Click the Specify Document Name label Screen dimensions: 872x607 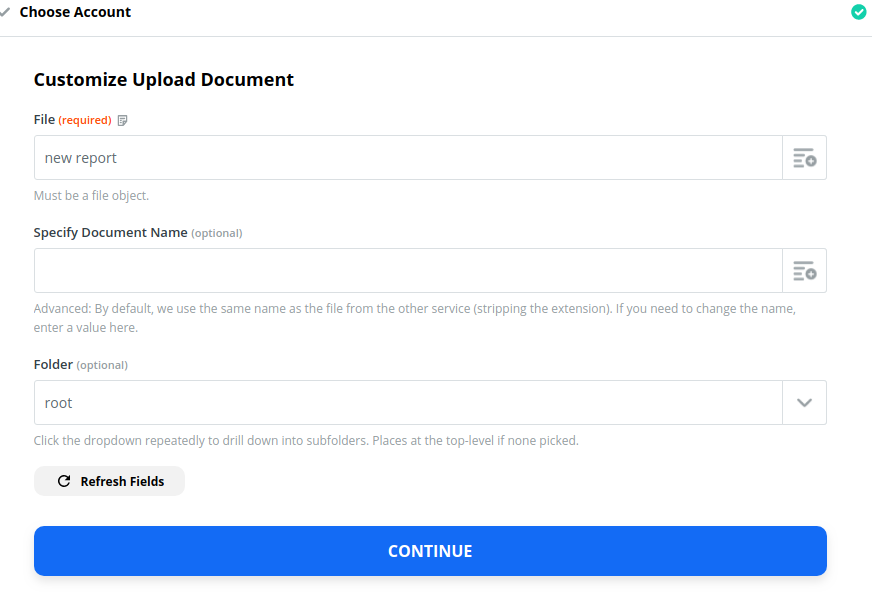111,233
